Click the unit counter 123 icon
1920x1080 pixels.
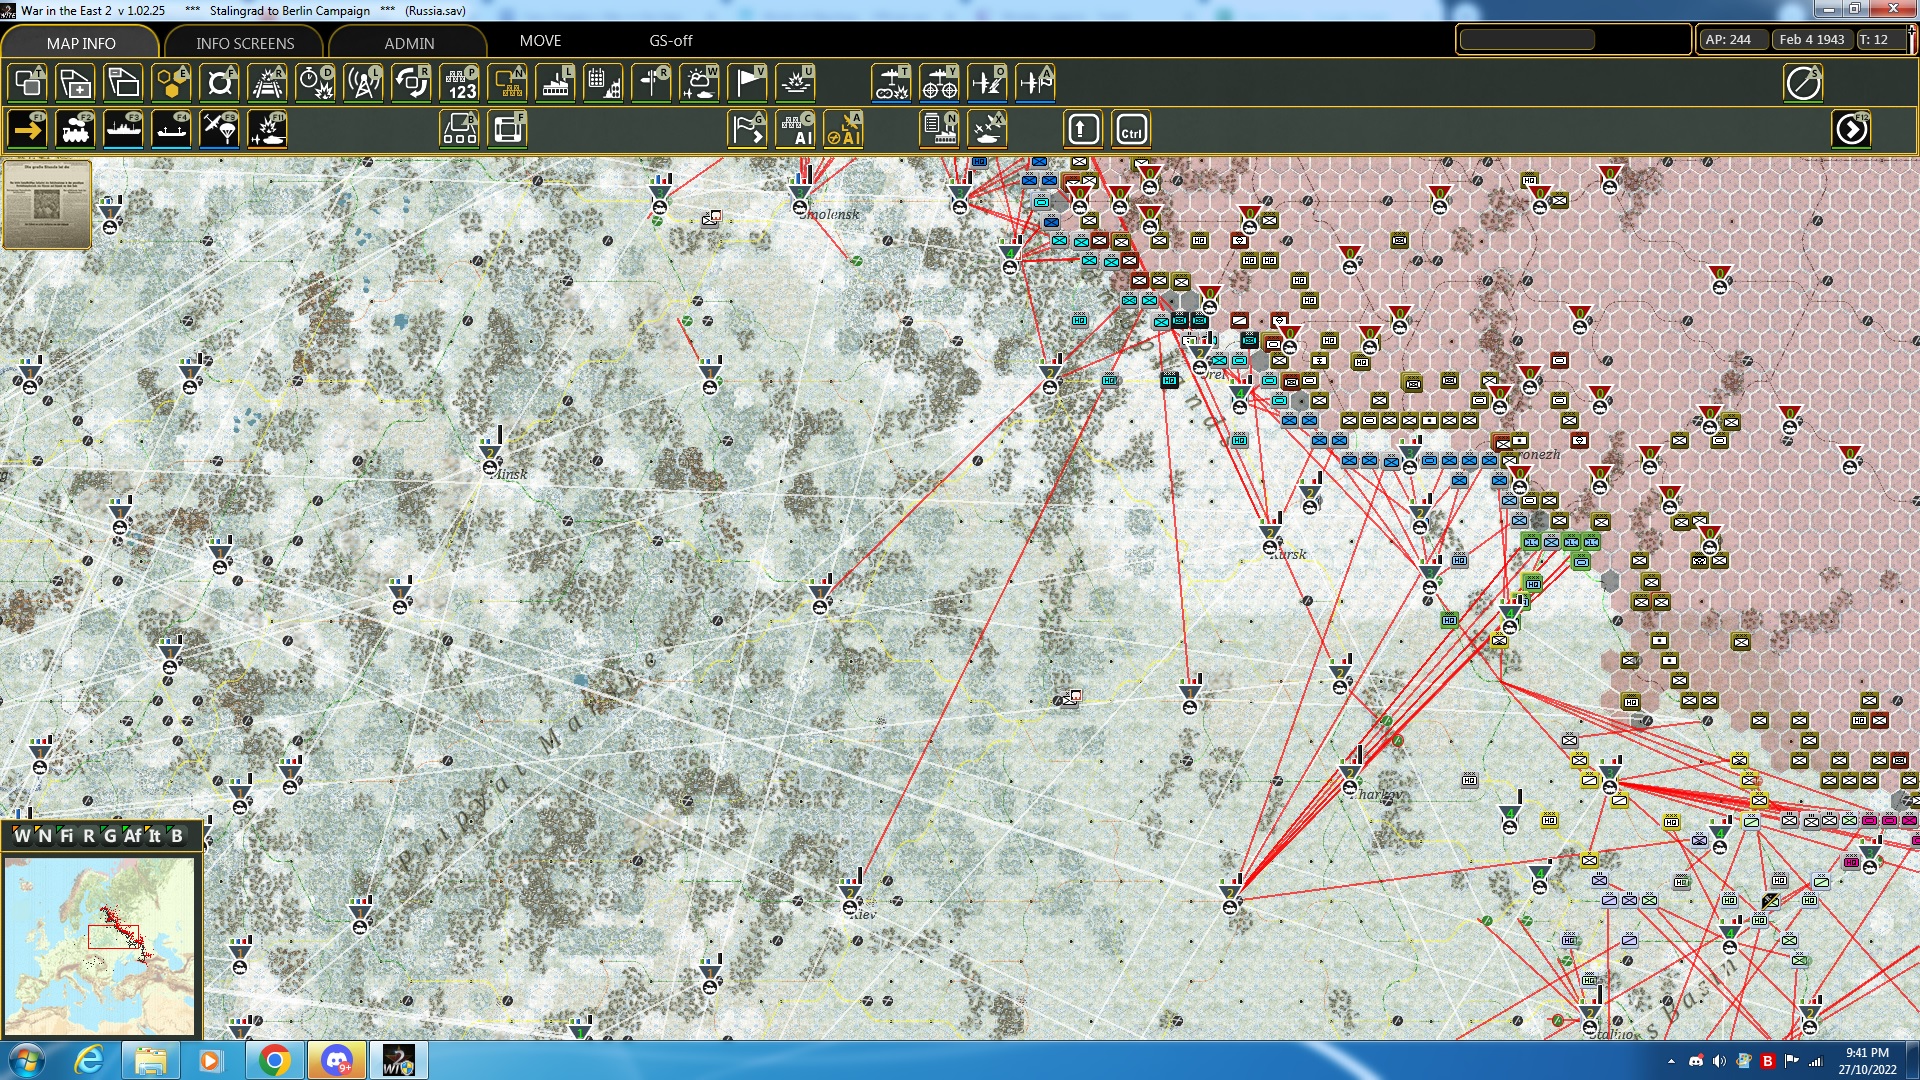coord(460,83)
